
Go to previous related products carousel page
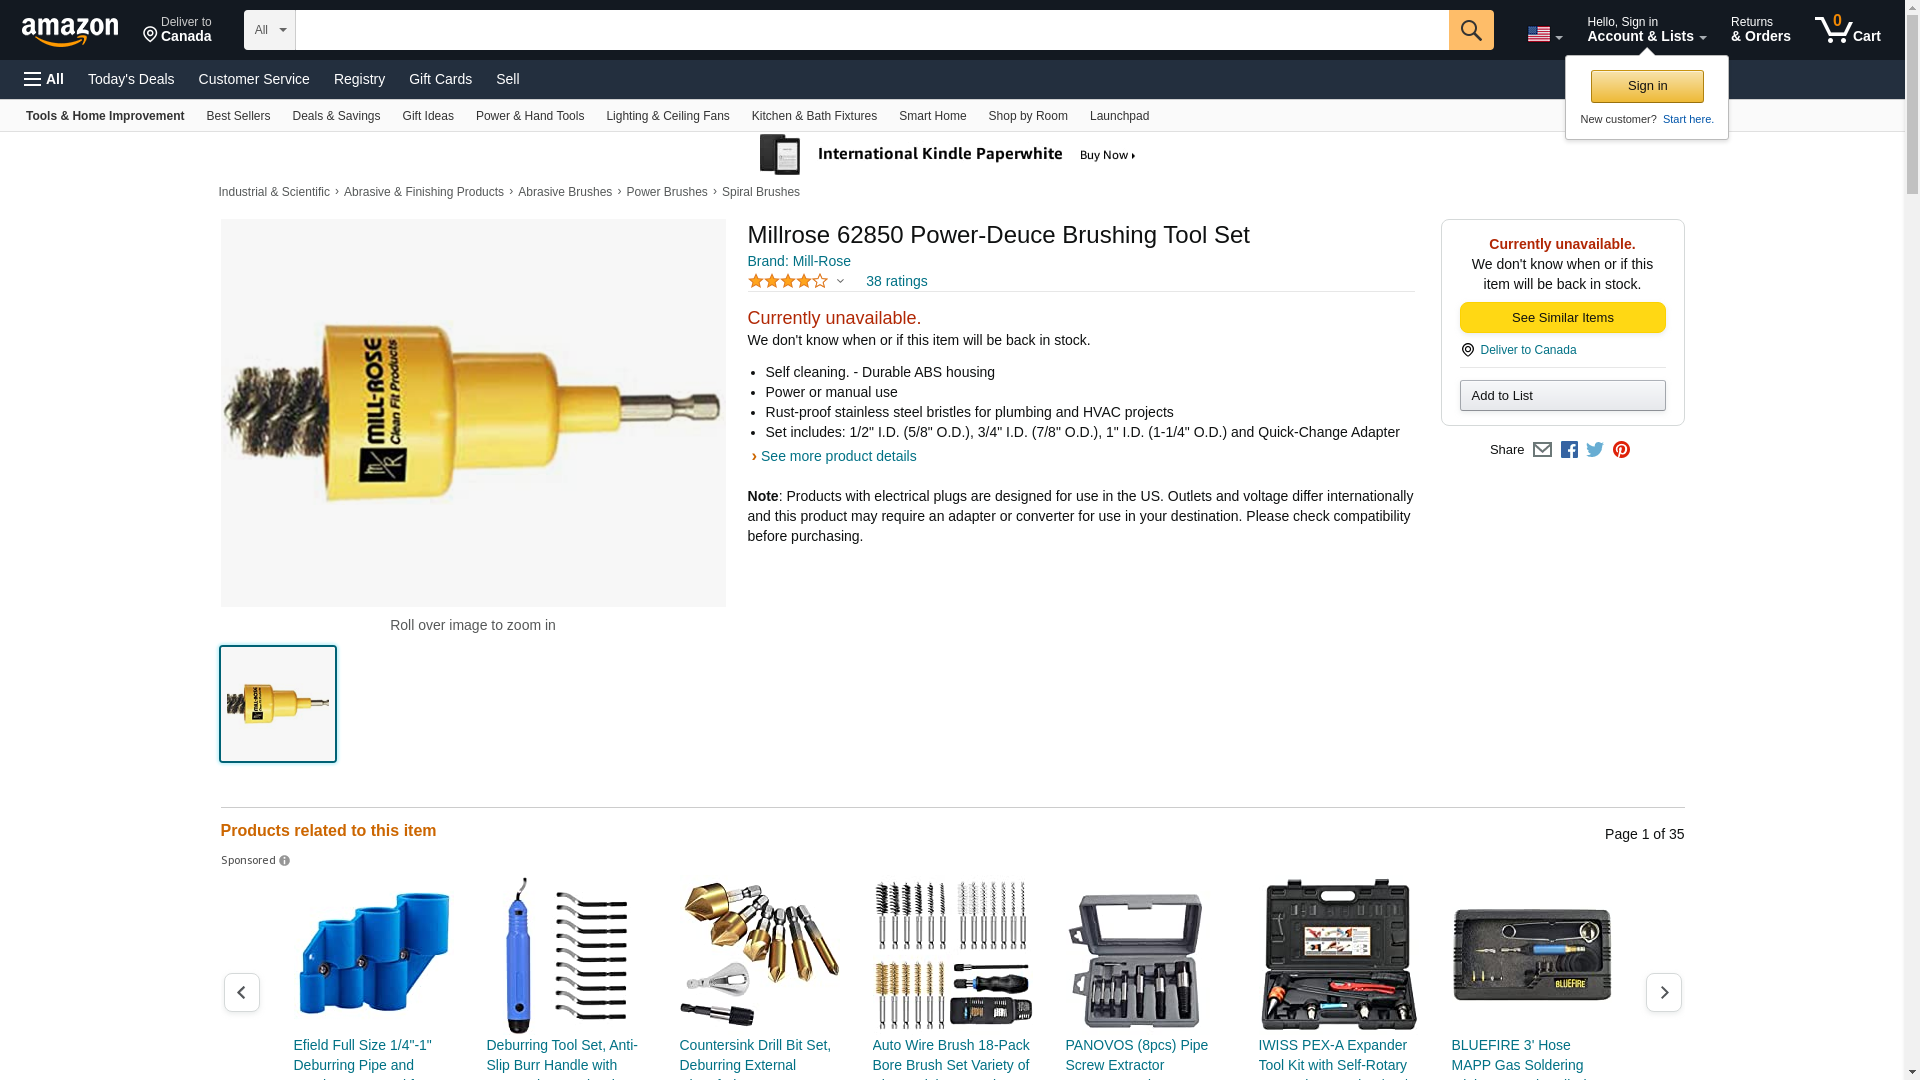[241, 992]
